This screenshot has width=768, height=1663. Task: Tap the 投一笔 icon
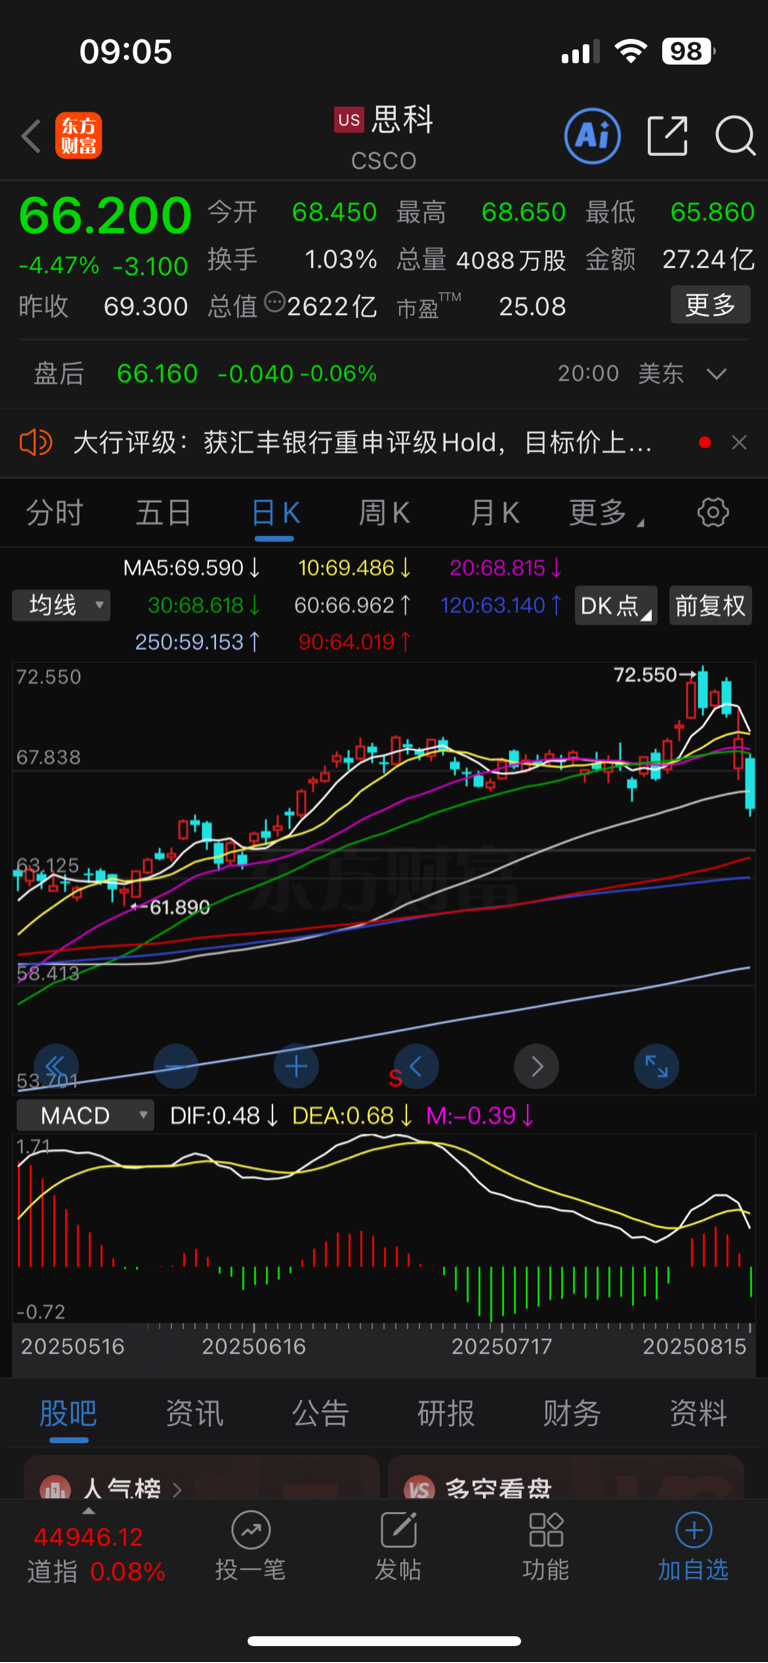click(251, 1530)
